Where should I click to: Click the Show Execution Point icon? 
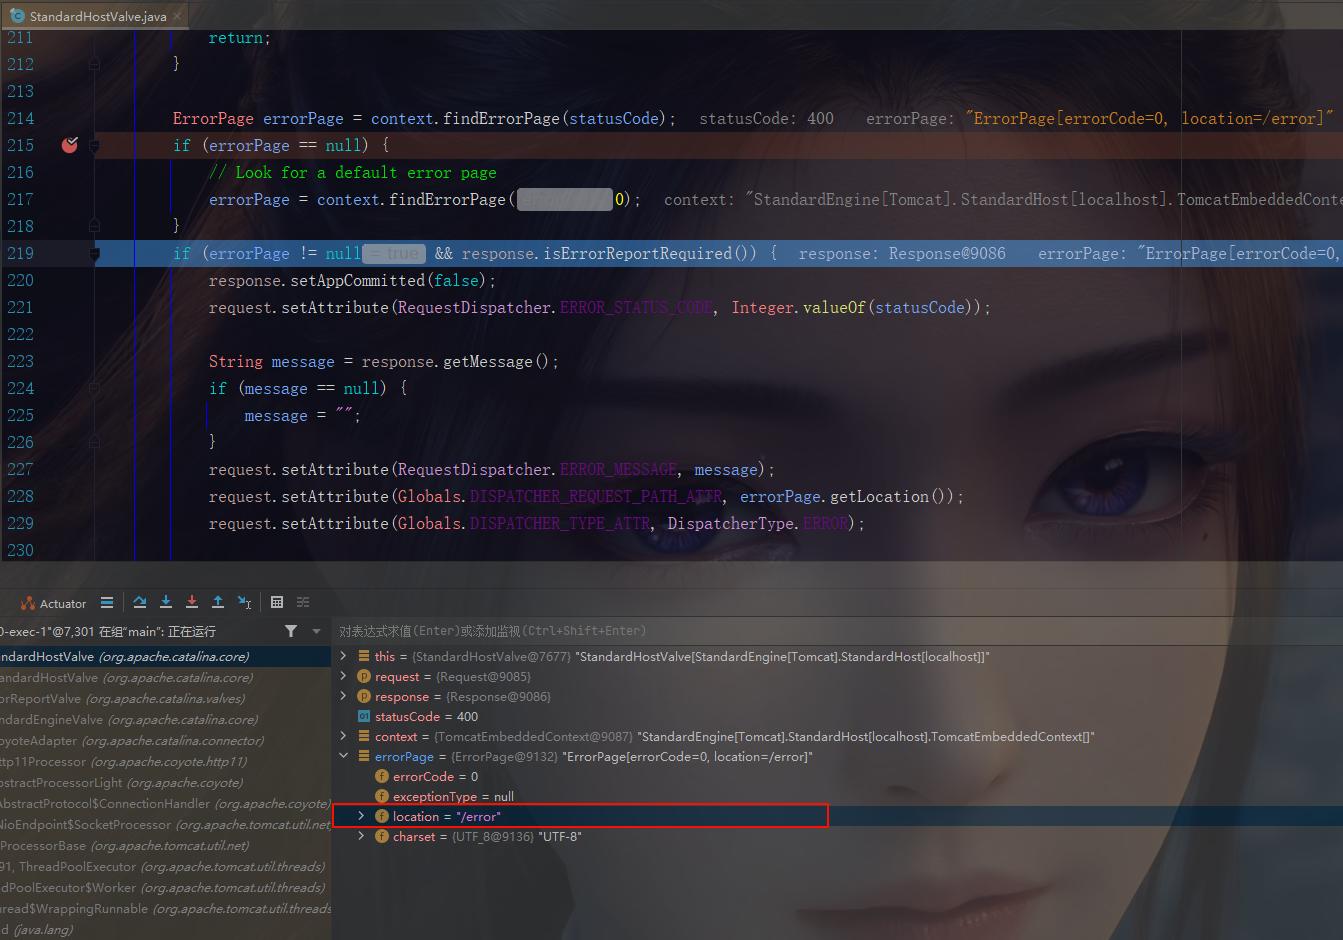(107, 602)
